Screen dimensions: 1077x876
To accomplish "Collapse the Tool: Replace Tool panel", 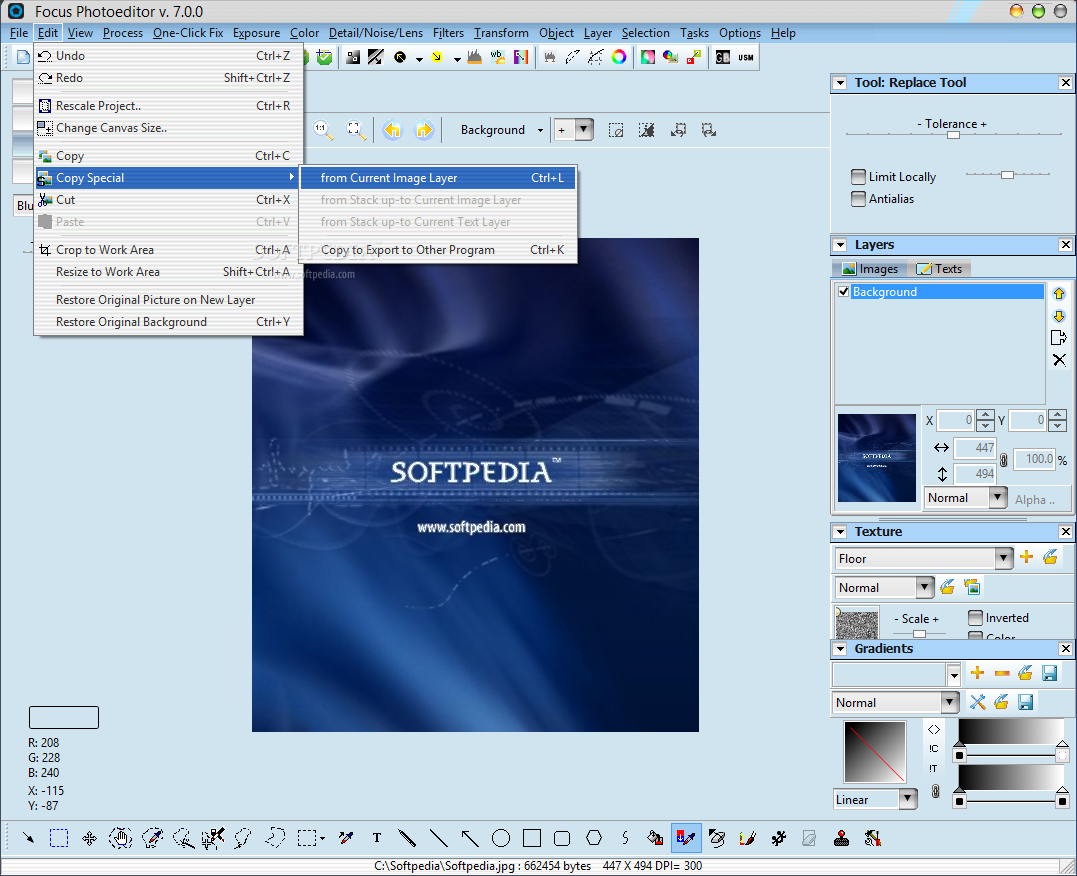I will coord(839,83).
